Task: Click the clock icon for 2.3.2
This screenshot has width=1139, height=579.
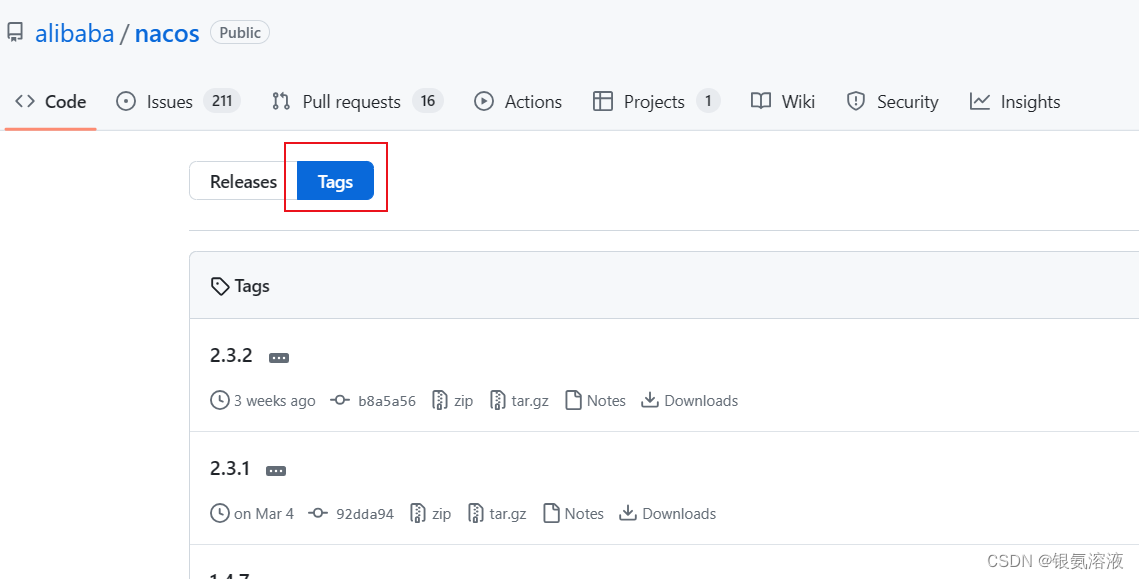Action: tap(219, 400)
